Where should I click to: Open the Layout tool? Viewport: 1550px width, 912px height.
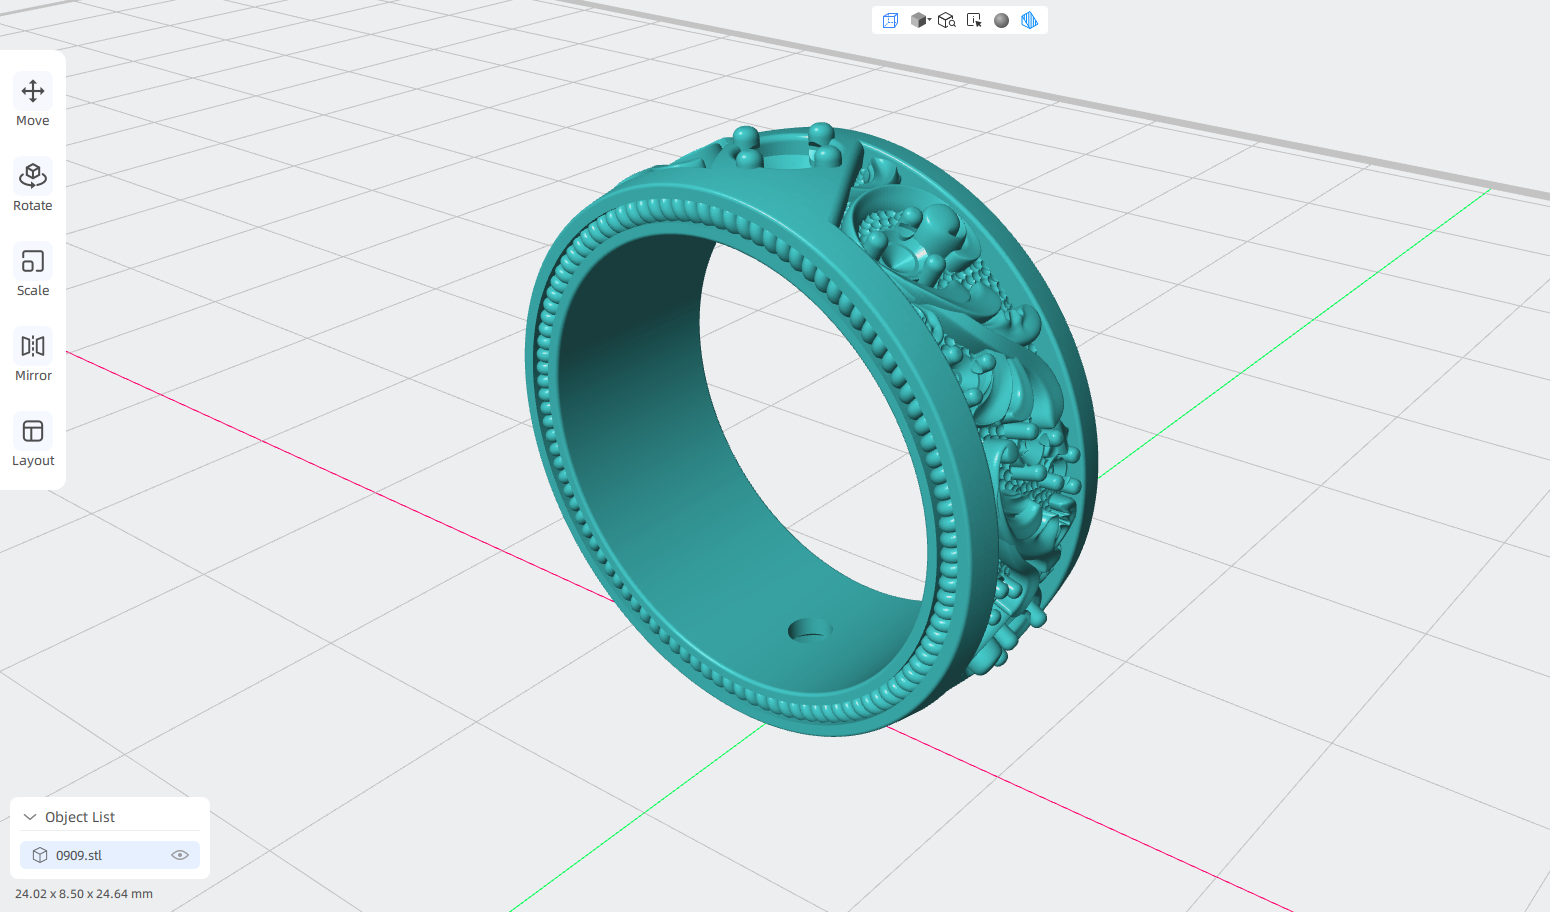pos(33,441)
